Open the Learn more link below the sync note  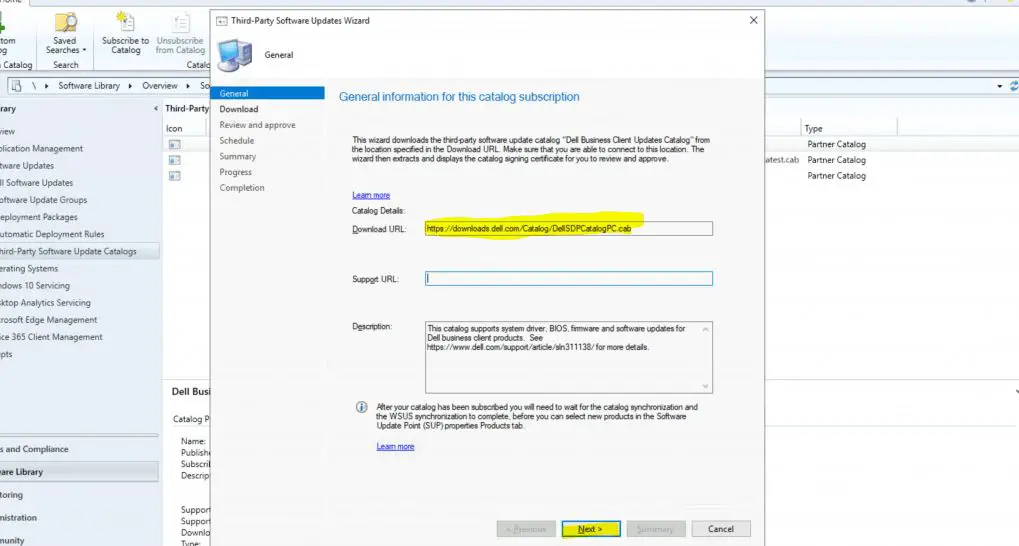point(395,446)
